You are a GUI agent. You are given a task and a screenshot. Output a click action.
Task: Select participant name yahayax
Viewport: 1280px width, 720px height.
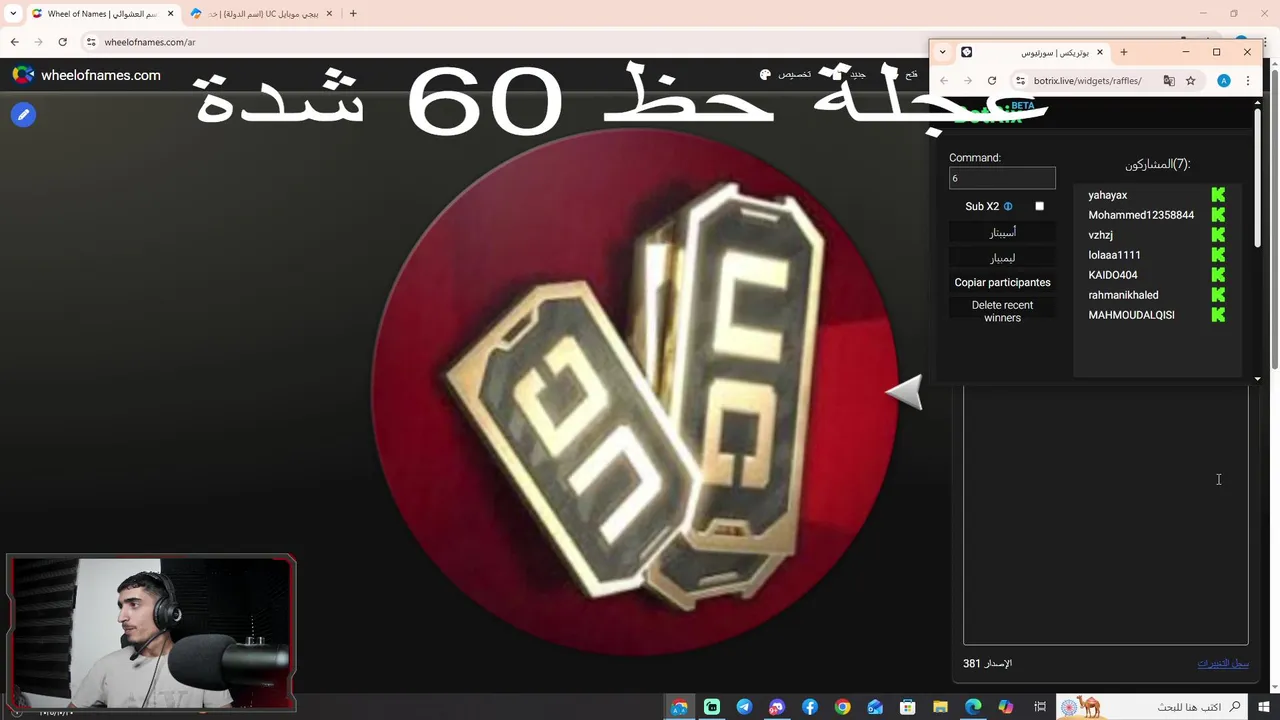(x=1107, y=195)
